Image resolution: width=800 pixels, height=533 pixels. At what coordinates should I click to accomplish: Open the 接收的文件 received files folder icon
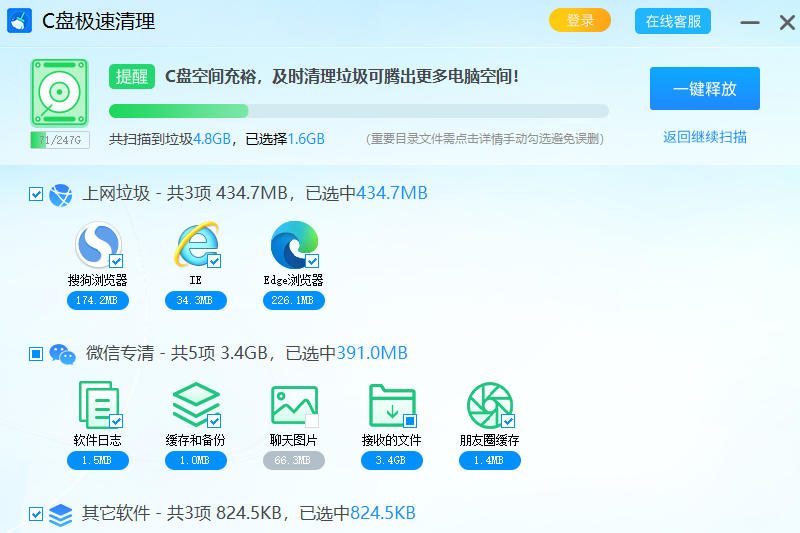[391, 405]
